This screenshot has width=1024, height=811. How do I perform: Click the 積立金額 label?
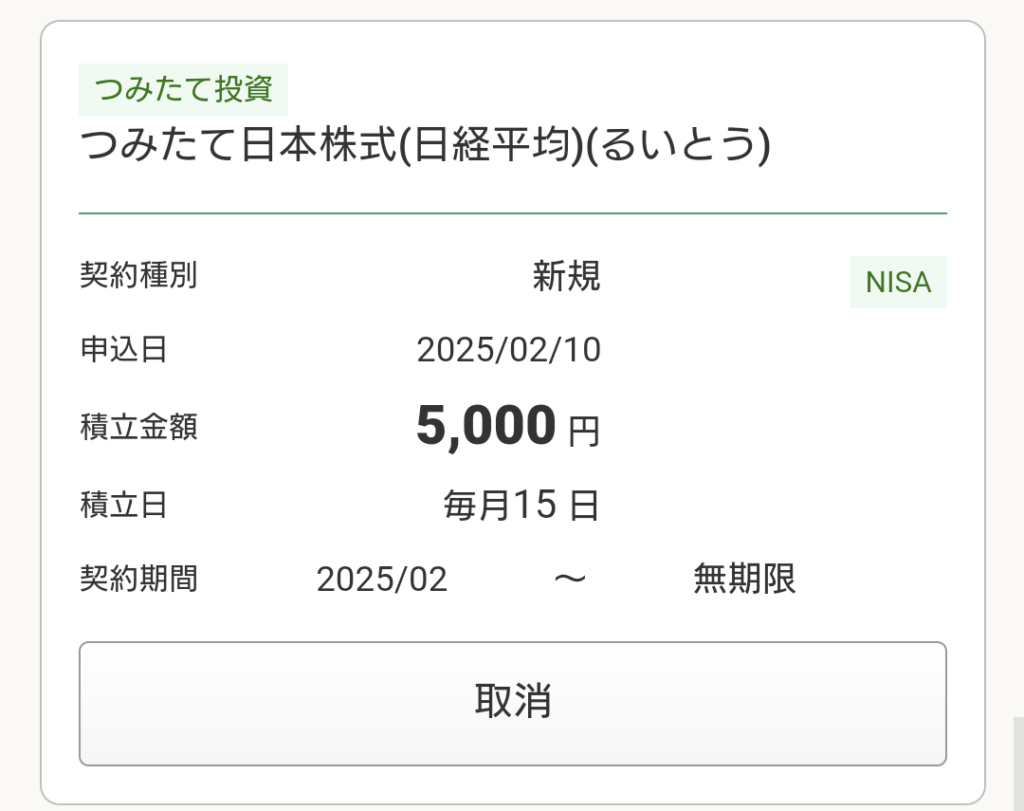pyautogui.click(x=138, y=427)
